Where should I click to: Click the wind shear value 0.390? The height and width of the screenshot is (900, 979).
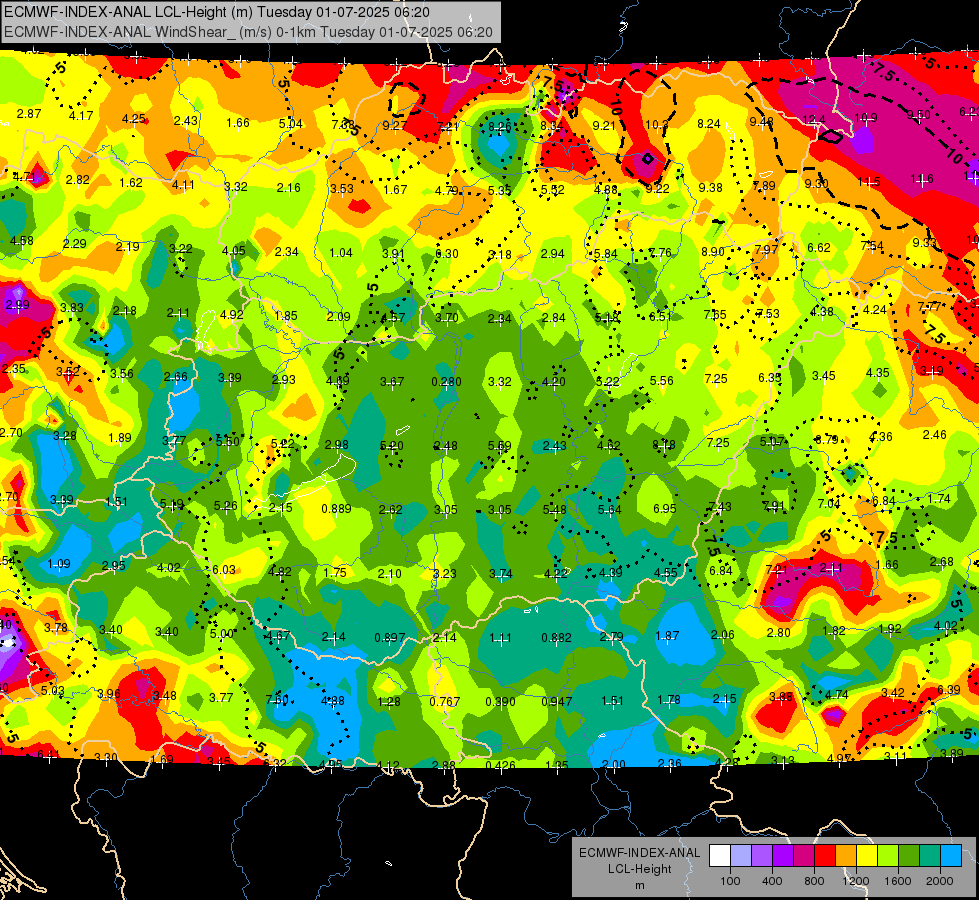500,701
